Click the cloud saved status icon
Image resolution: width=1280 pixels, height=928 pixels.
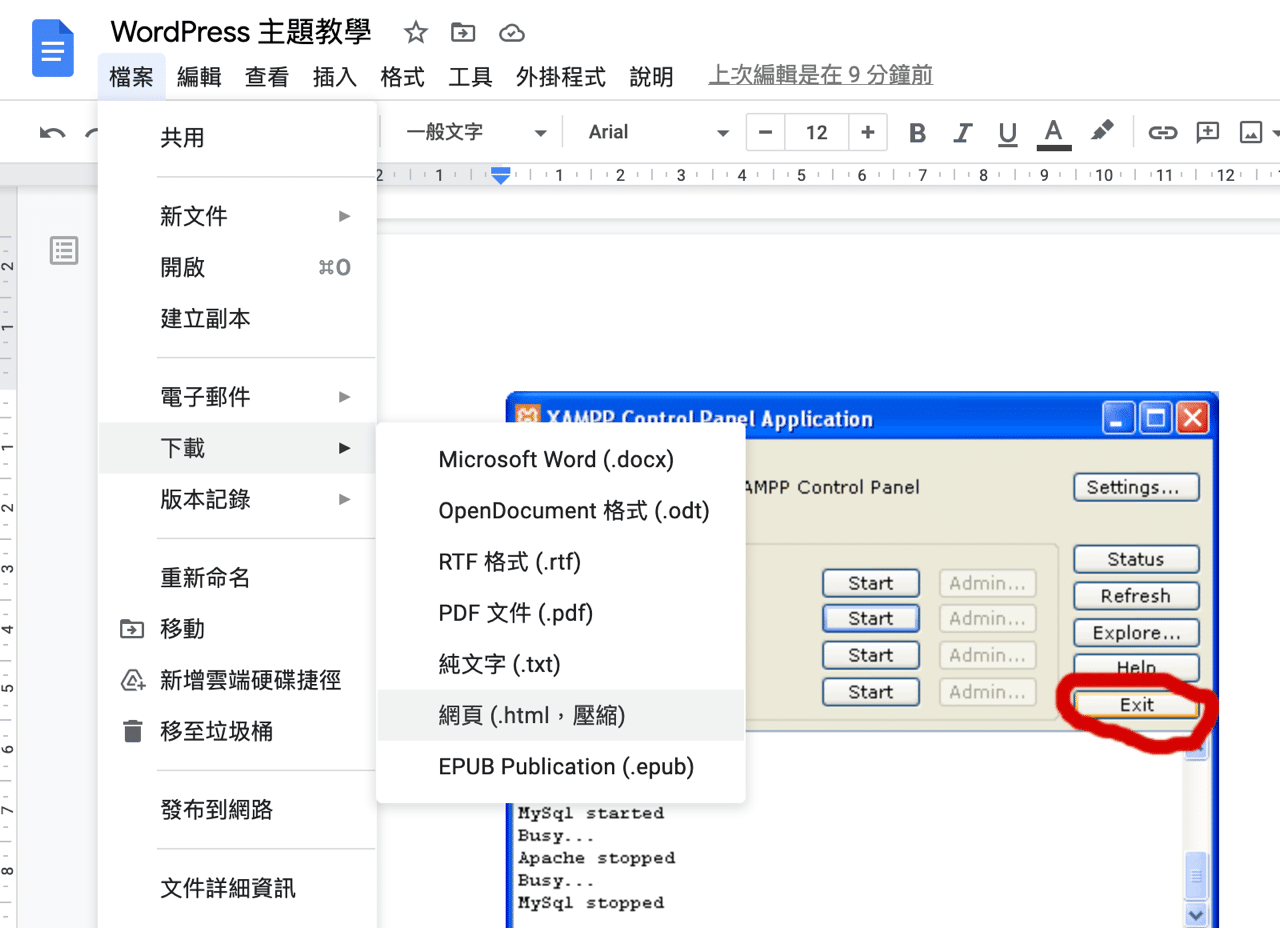tap(512, 33)
